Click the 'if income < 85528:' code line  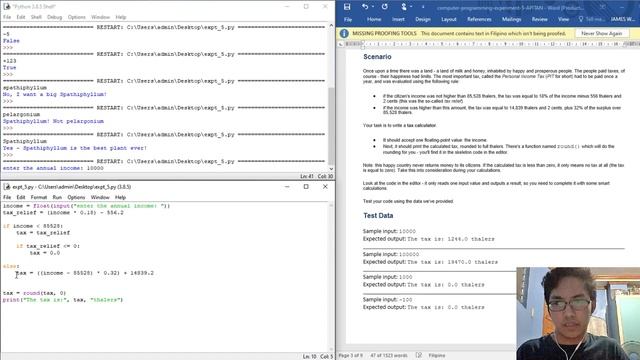point(33,226)
